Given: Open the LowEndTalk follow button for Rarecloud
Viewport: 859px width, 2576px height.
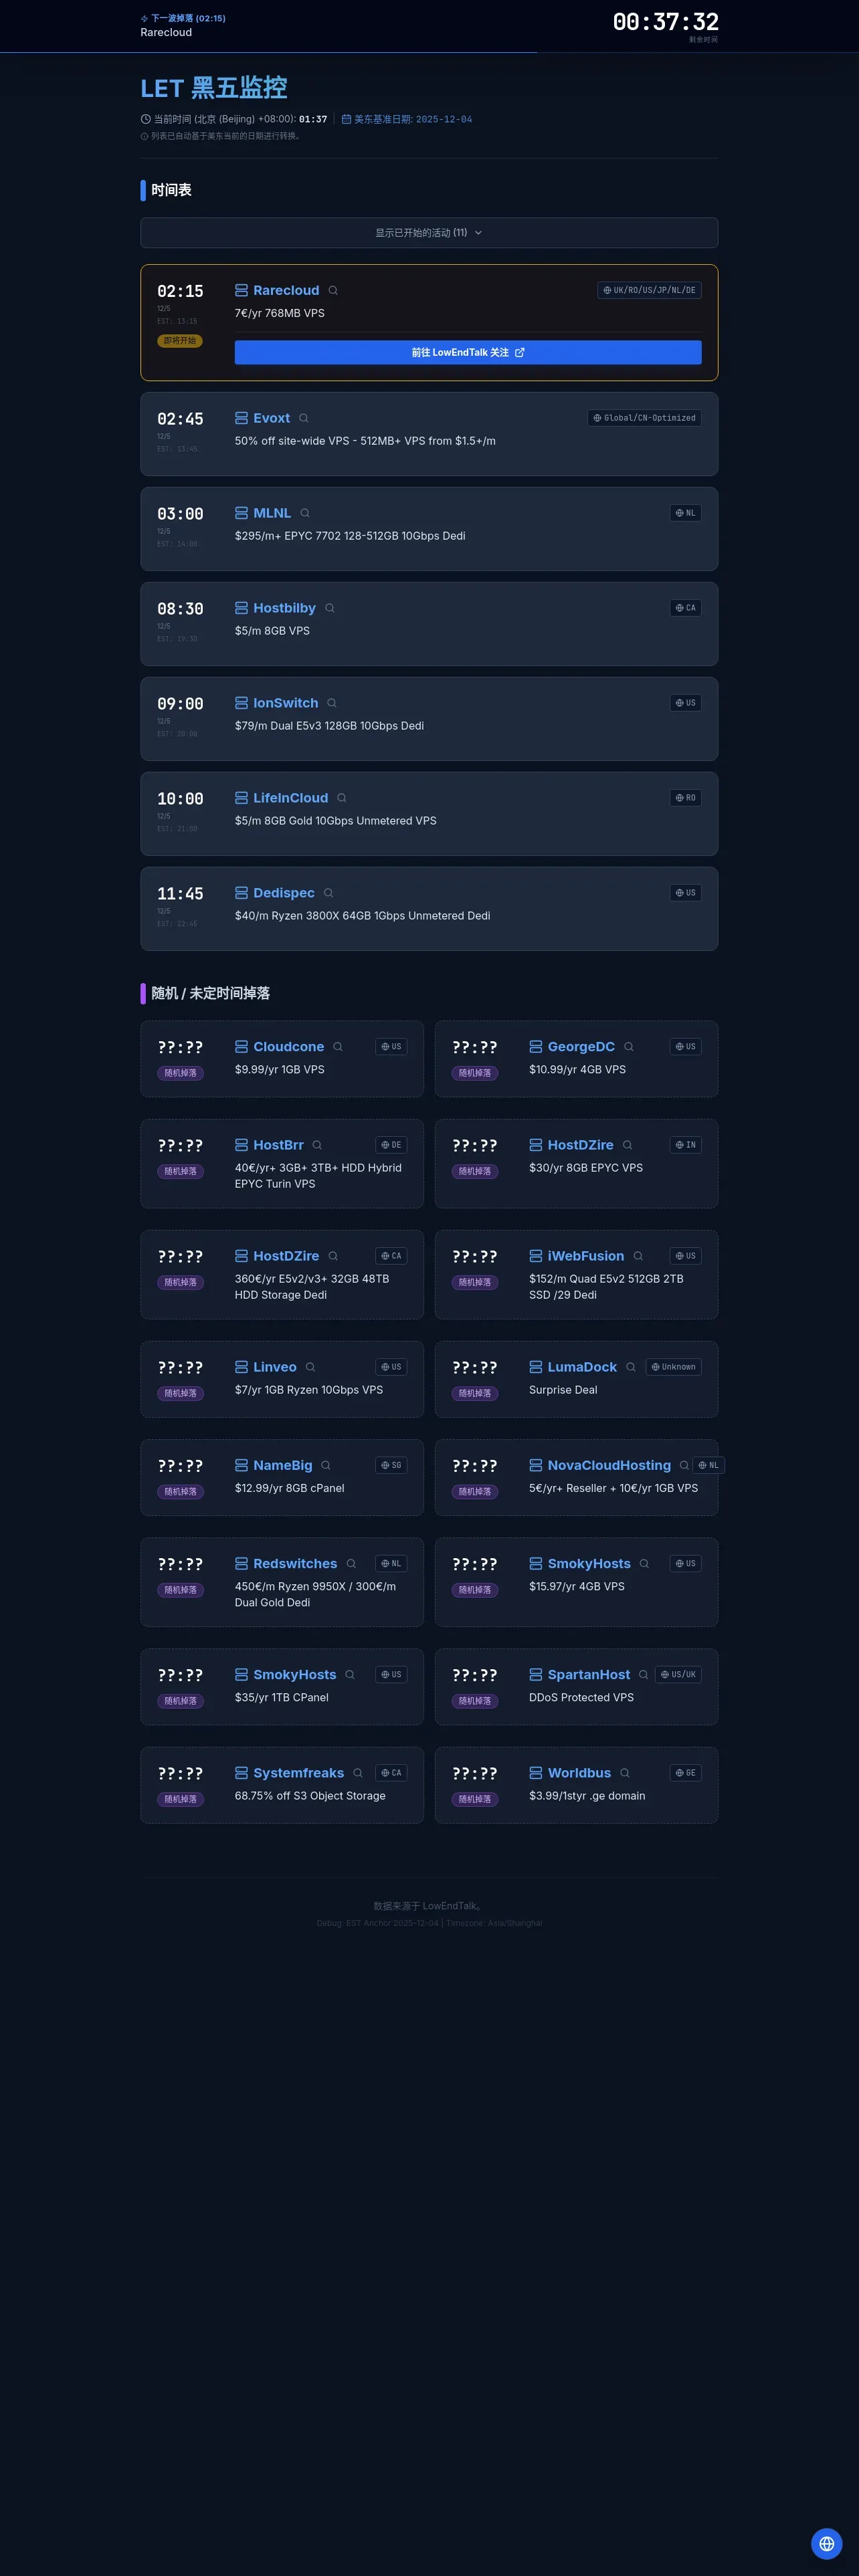Looking at the screenshot, I should click(468, 352).
